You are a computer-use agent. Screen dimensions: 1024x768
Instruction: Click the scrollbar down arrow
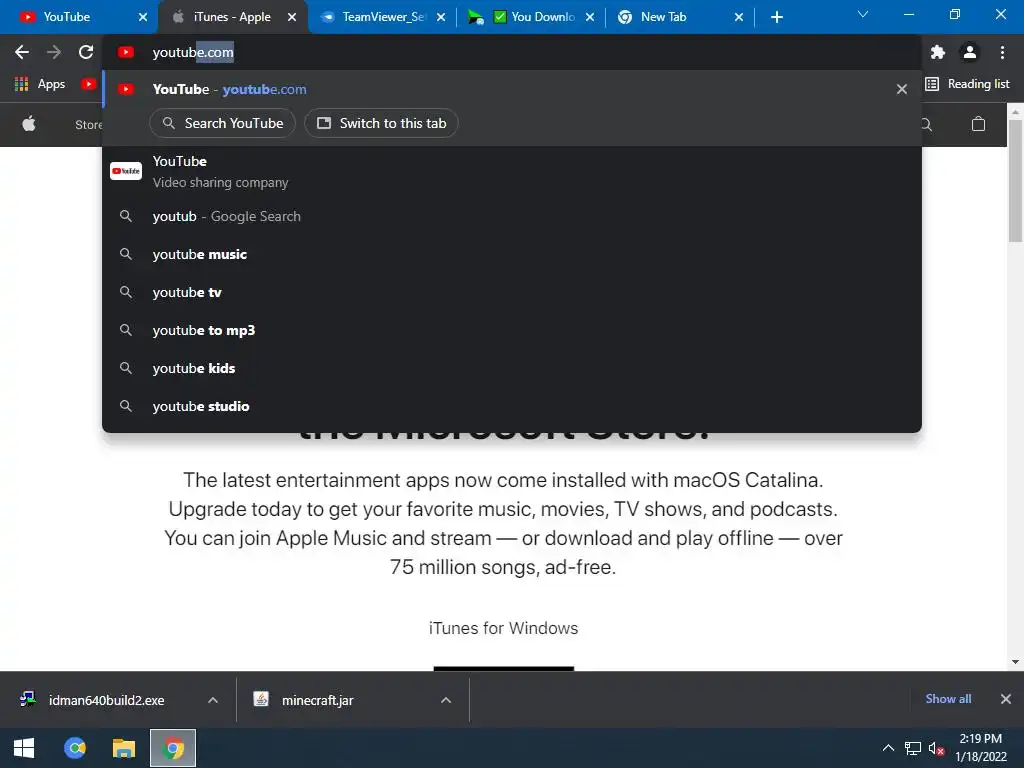click(x=1015, y=662)
